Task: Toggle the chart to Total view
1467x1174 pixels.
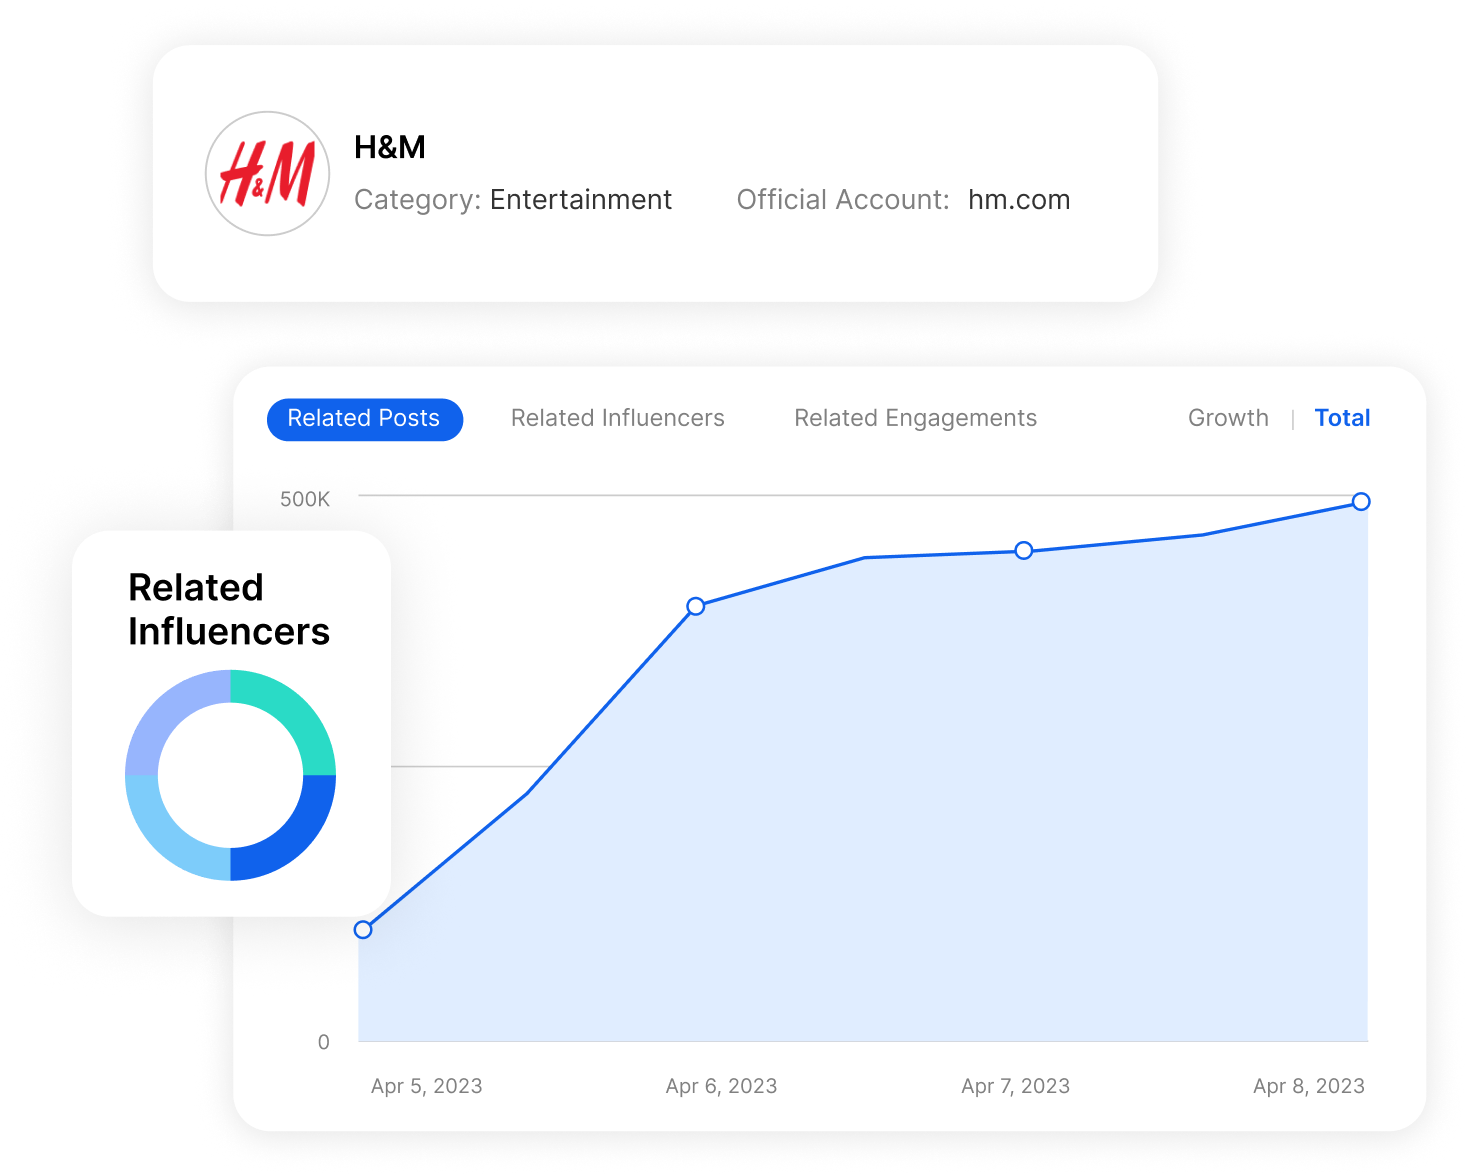Action: (x=1341, y=419)
